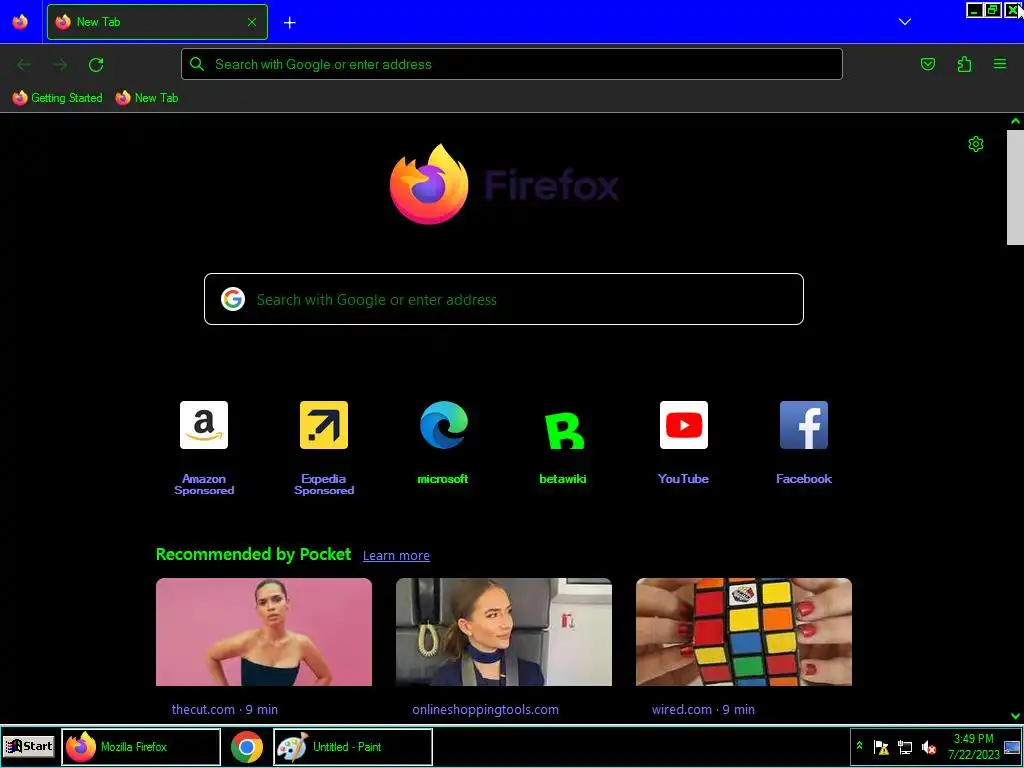1024x768 pixels.
Task: Click the thecut.com · 9 min caption
Action: click(225, 709)
